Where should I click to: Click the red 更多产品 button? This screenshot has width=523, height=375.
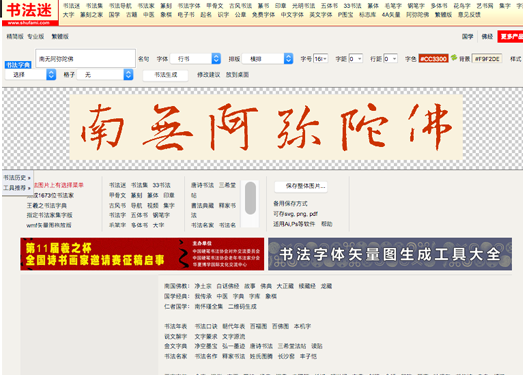pos(510,36)
